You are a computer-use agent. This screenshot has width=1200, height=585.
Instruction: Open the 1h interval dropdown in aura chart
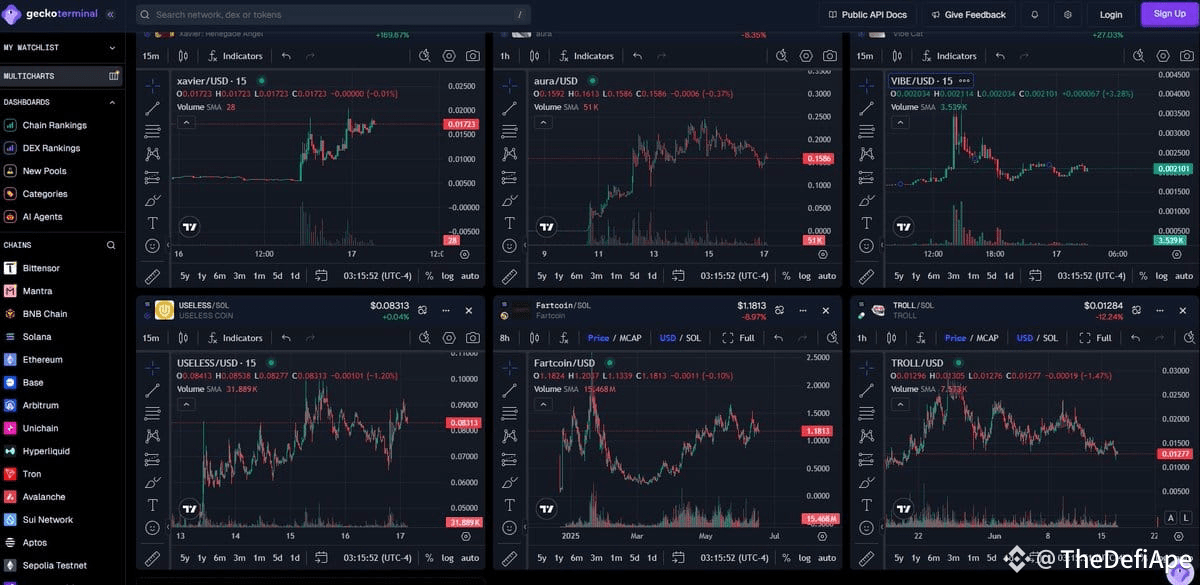(505, 56)
